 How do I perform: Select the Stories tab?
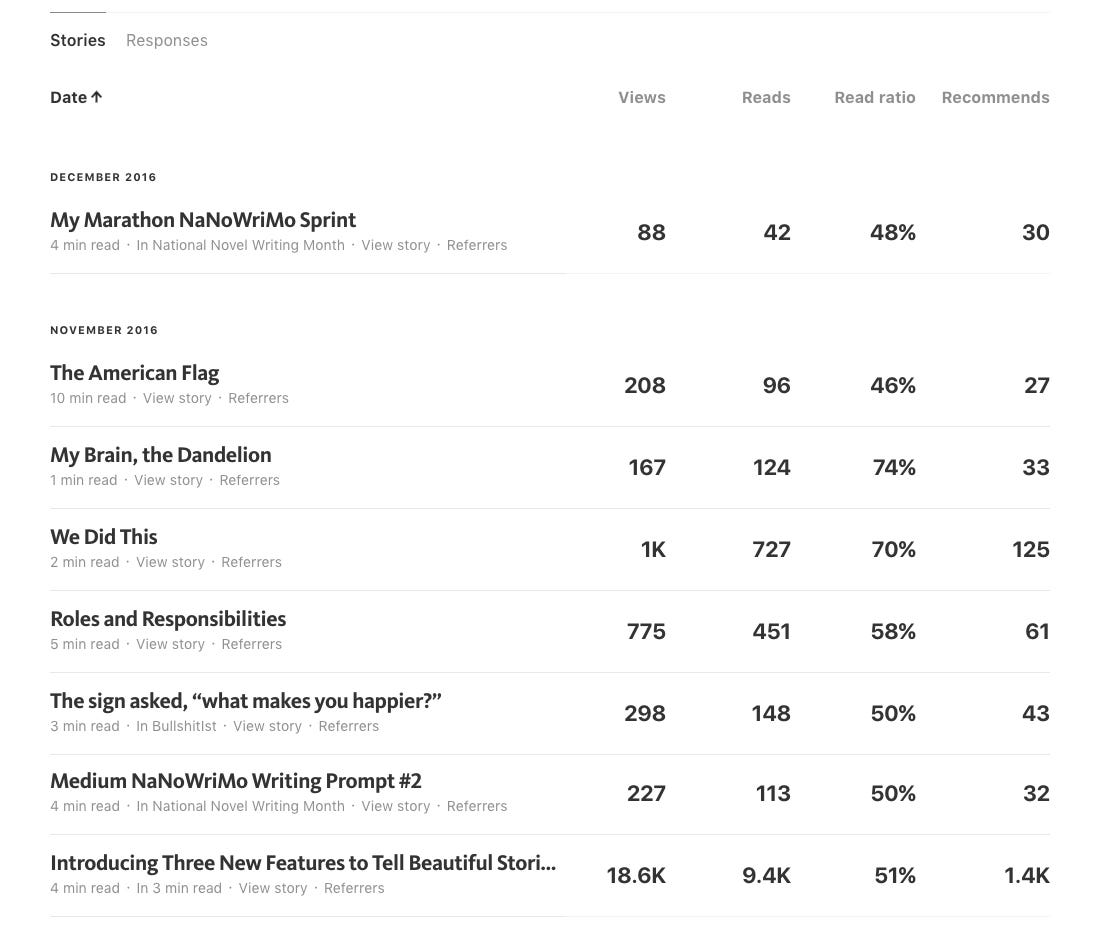(x=78, y=41)
